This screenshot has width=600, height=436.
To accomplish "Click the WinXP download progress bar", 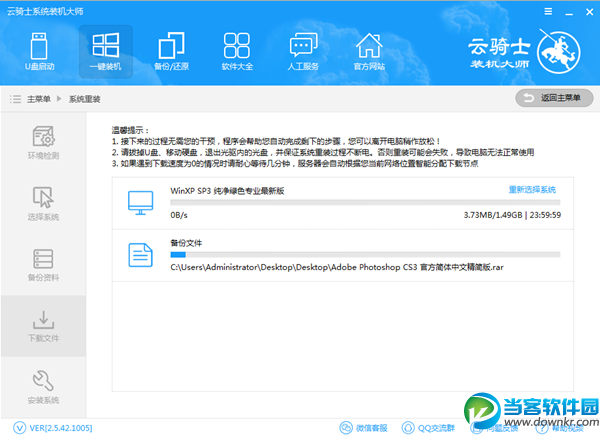I will 365,202.
